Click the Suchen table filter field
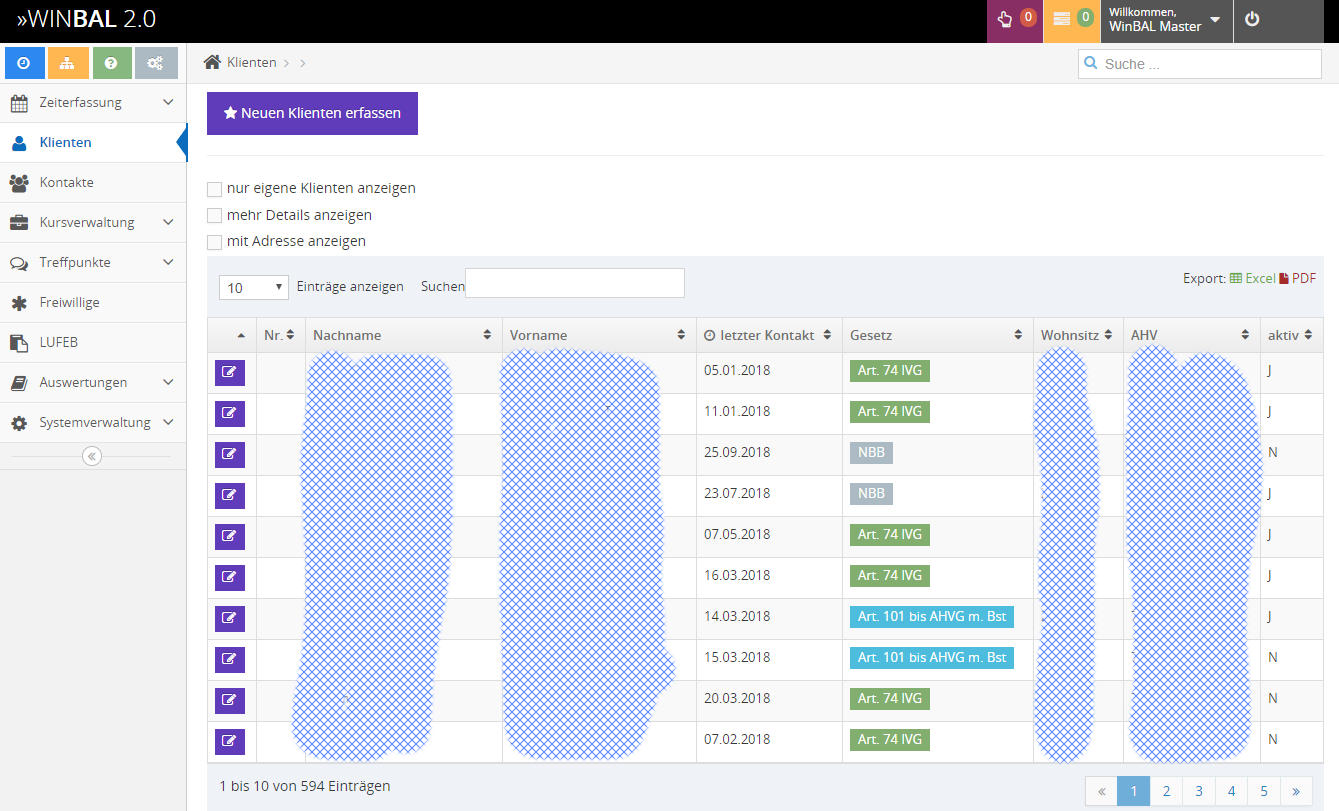 (575, 283)
